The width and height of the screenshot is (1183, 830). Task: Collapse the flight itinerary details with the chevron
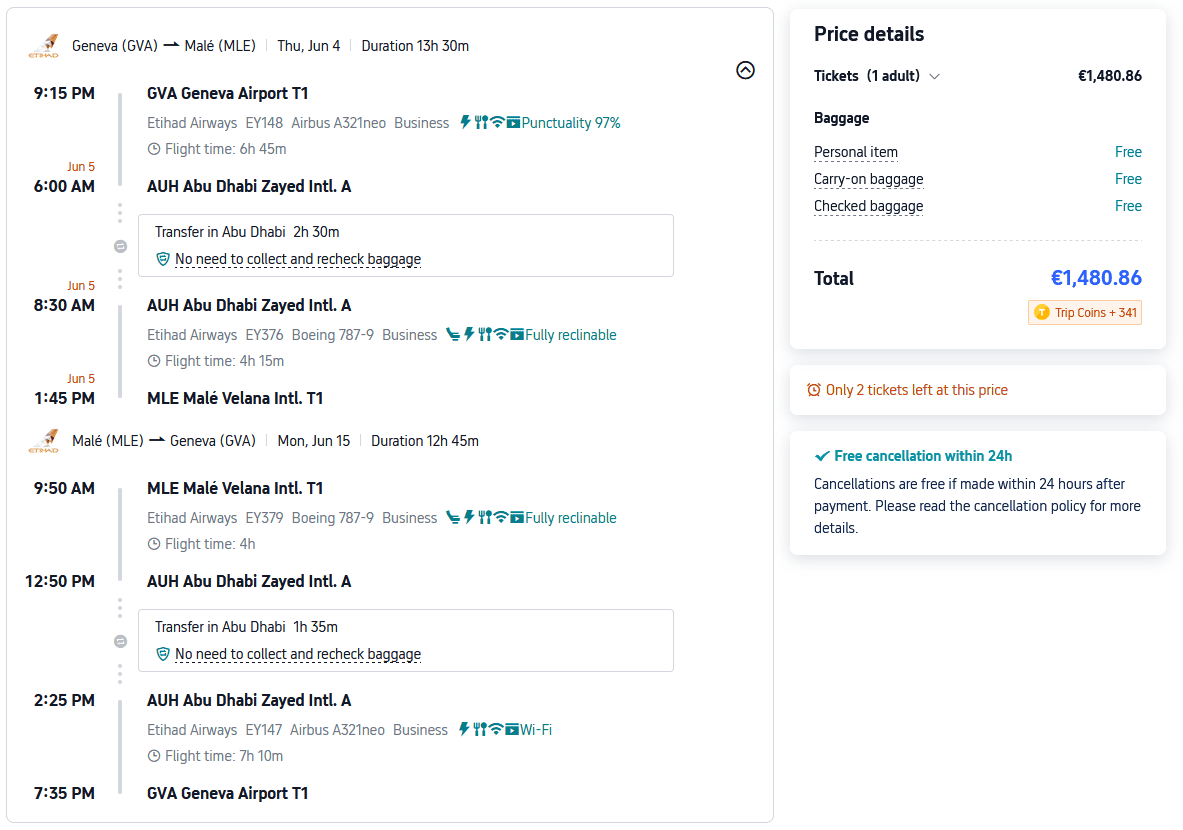(745, 70)
